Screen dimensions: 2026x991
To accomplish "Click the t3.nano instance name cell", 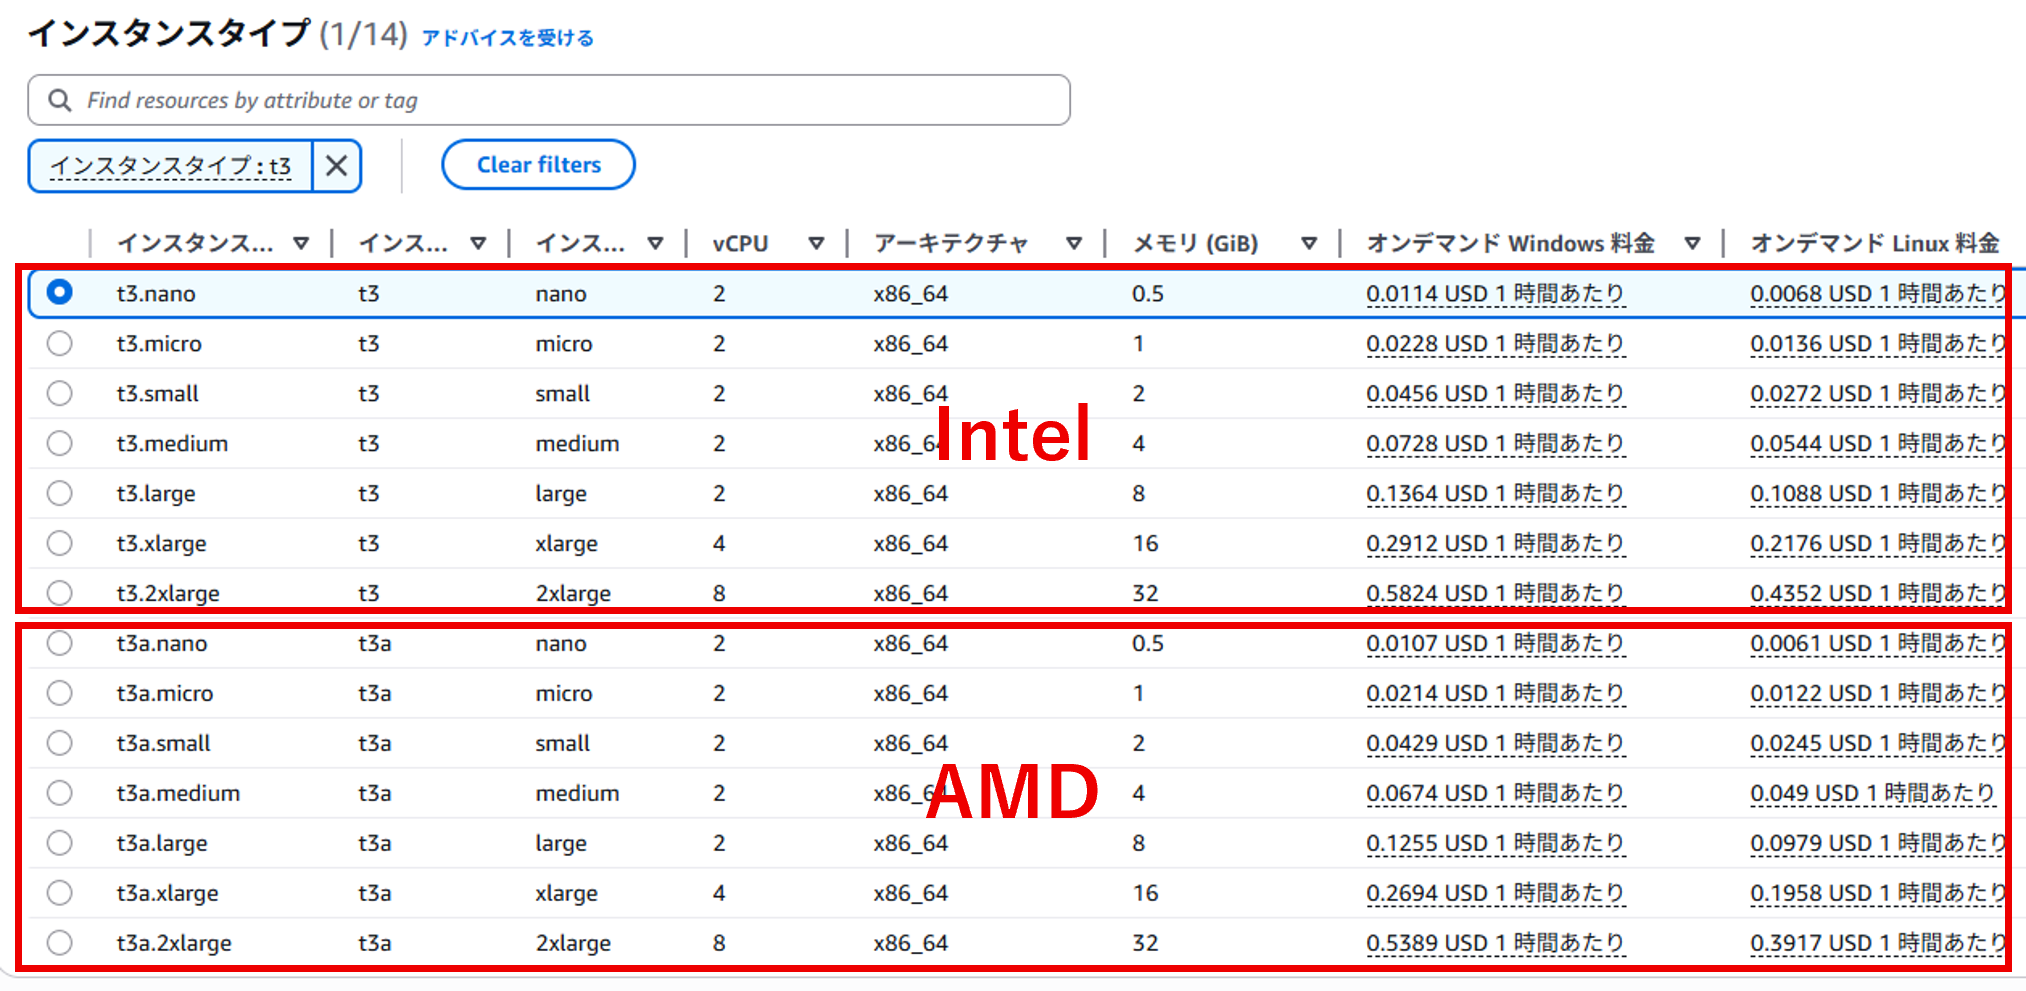I will (156, 294).
